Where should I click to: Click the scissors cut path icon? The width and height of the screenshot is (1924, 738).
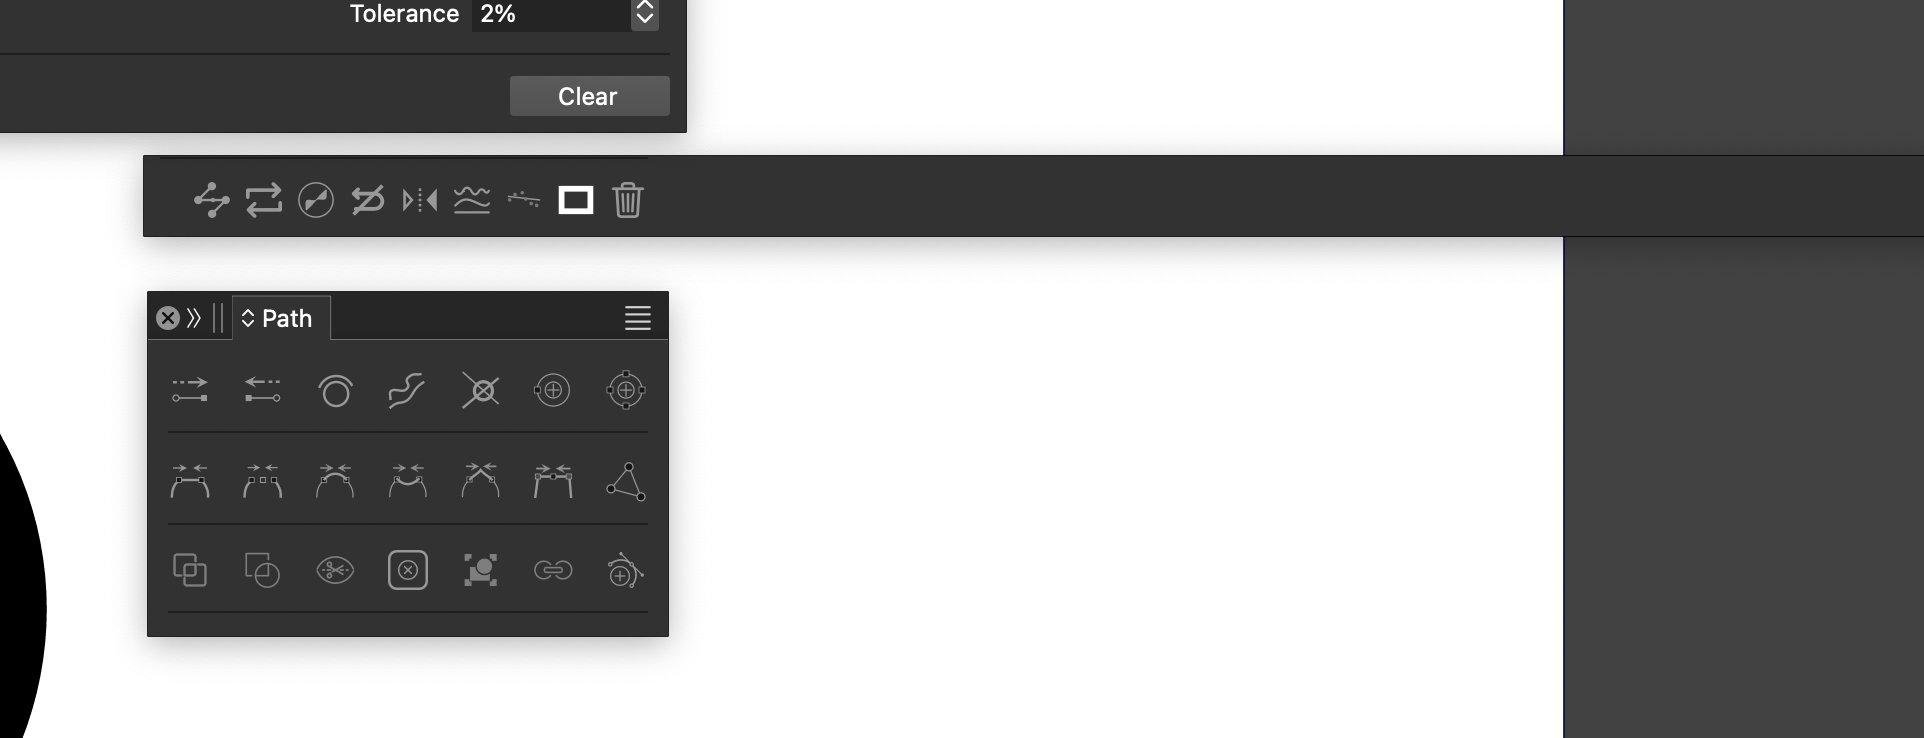click(x=335, y=570)
